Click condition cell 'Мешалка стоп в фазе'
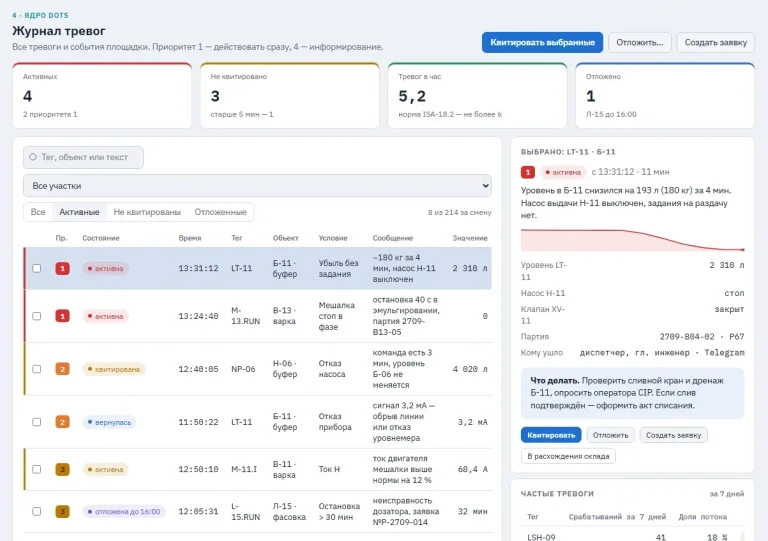This screenshot has height=541, width=768. coord(336,316)
